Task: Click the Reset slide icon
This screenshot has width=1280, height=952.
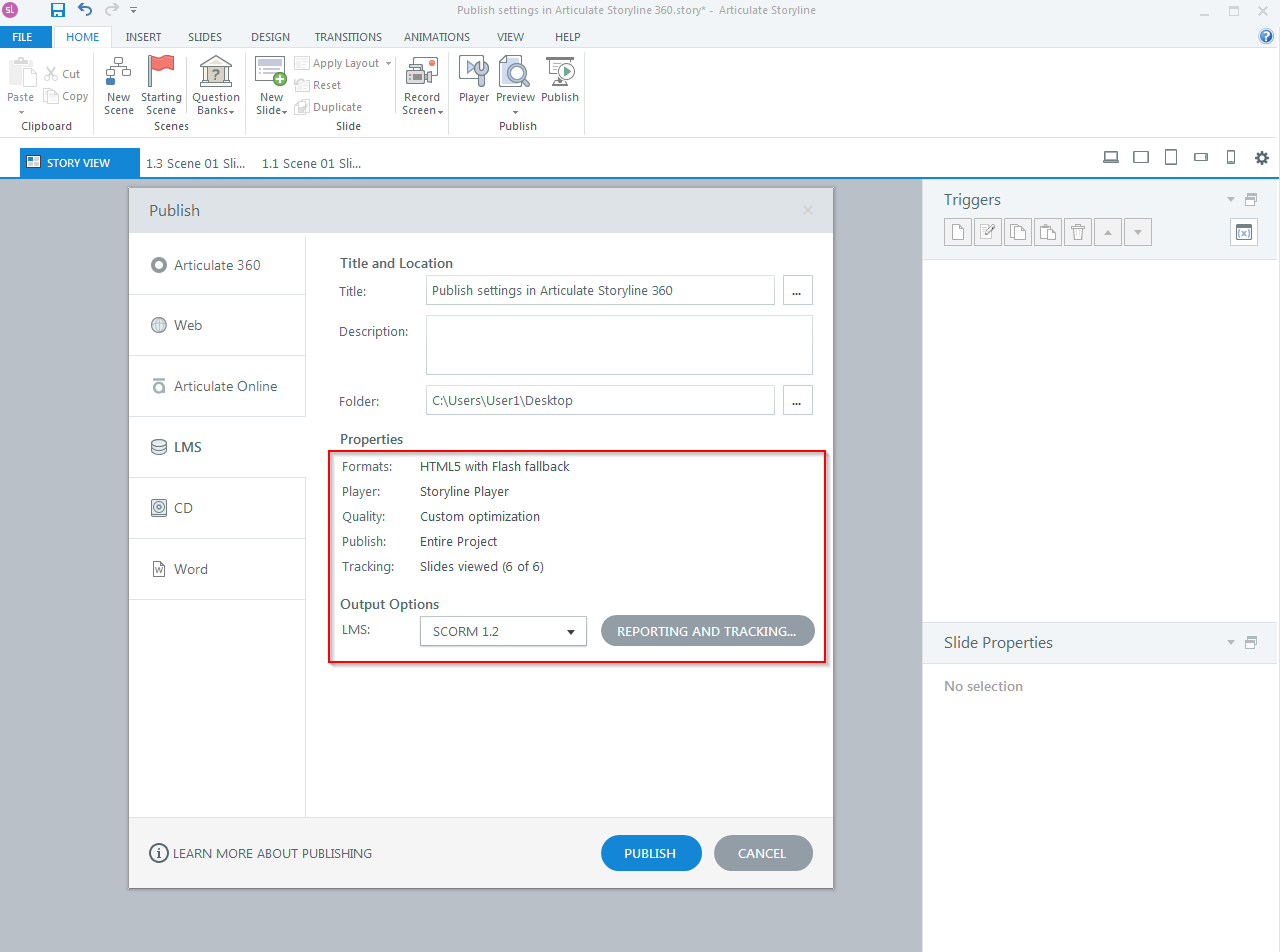Action: 302,85
